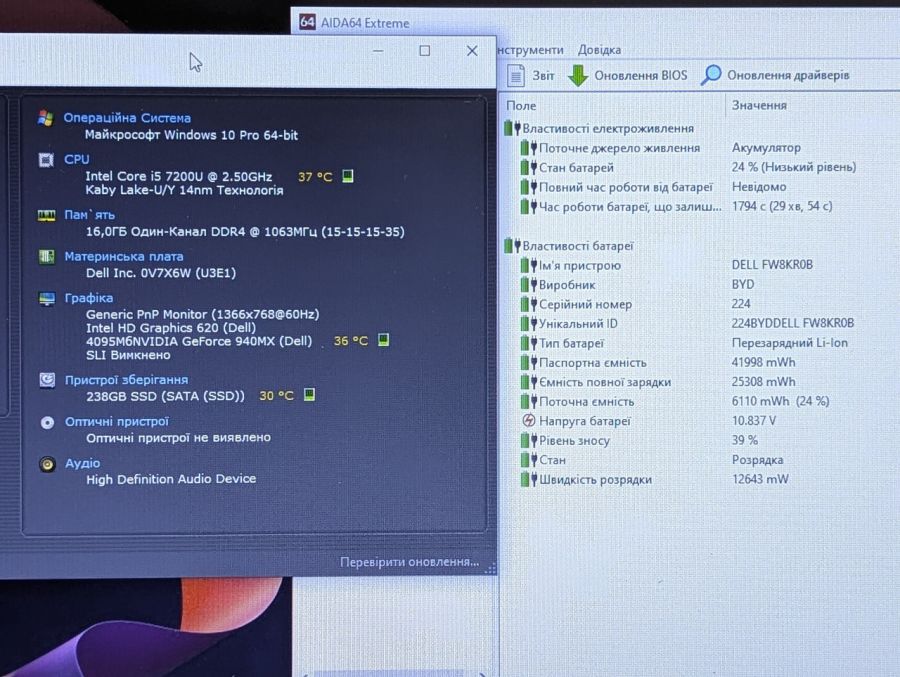This screenshot has width=900, height=677.
Task: Open the Графіка section link
Action: click(x=88, y=298)
